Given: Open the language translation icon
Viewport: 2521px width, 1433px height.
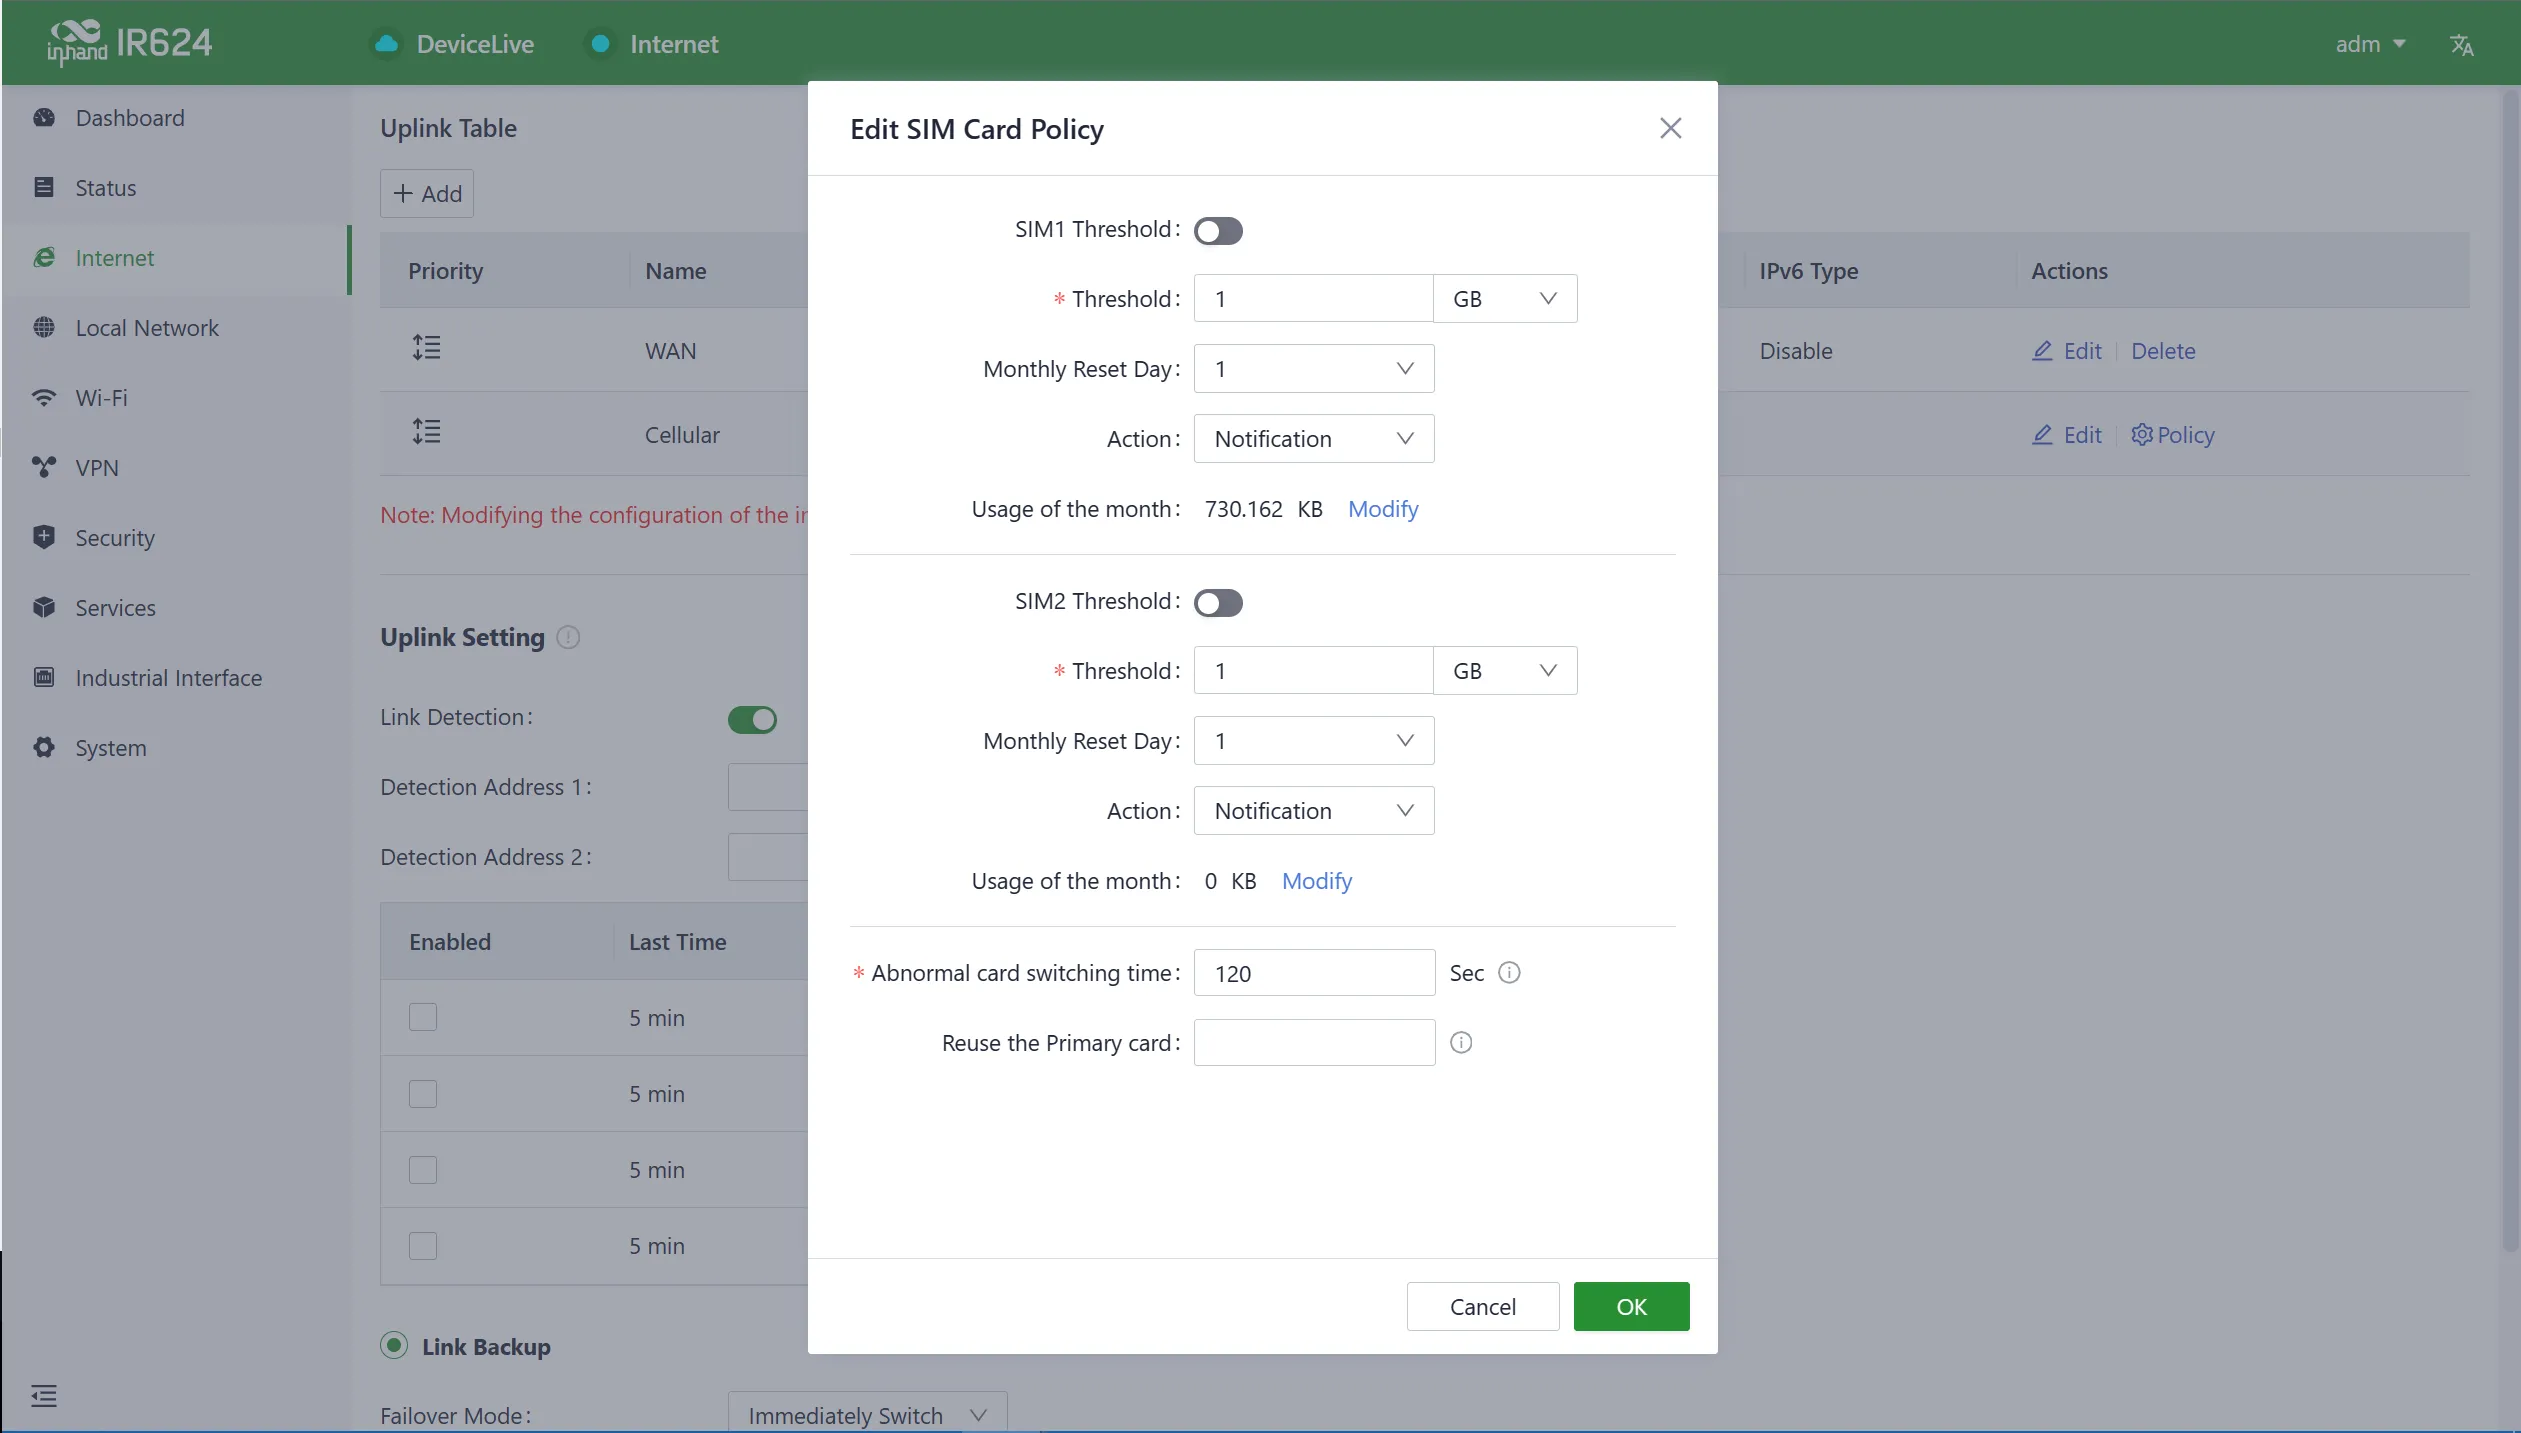Looking at the screenshot, I should point(2461,44).
